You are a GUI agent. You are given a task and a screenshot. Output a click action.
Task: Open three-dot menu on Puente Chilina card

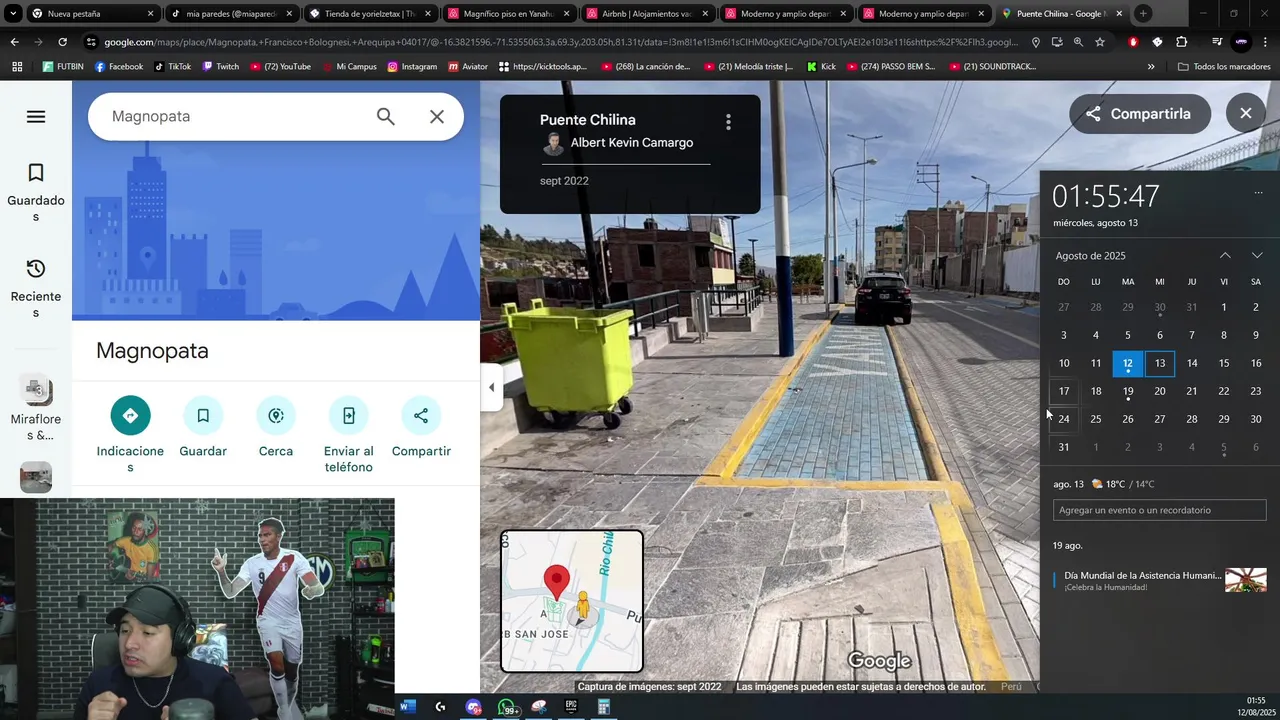[728, 122]
